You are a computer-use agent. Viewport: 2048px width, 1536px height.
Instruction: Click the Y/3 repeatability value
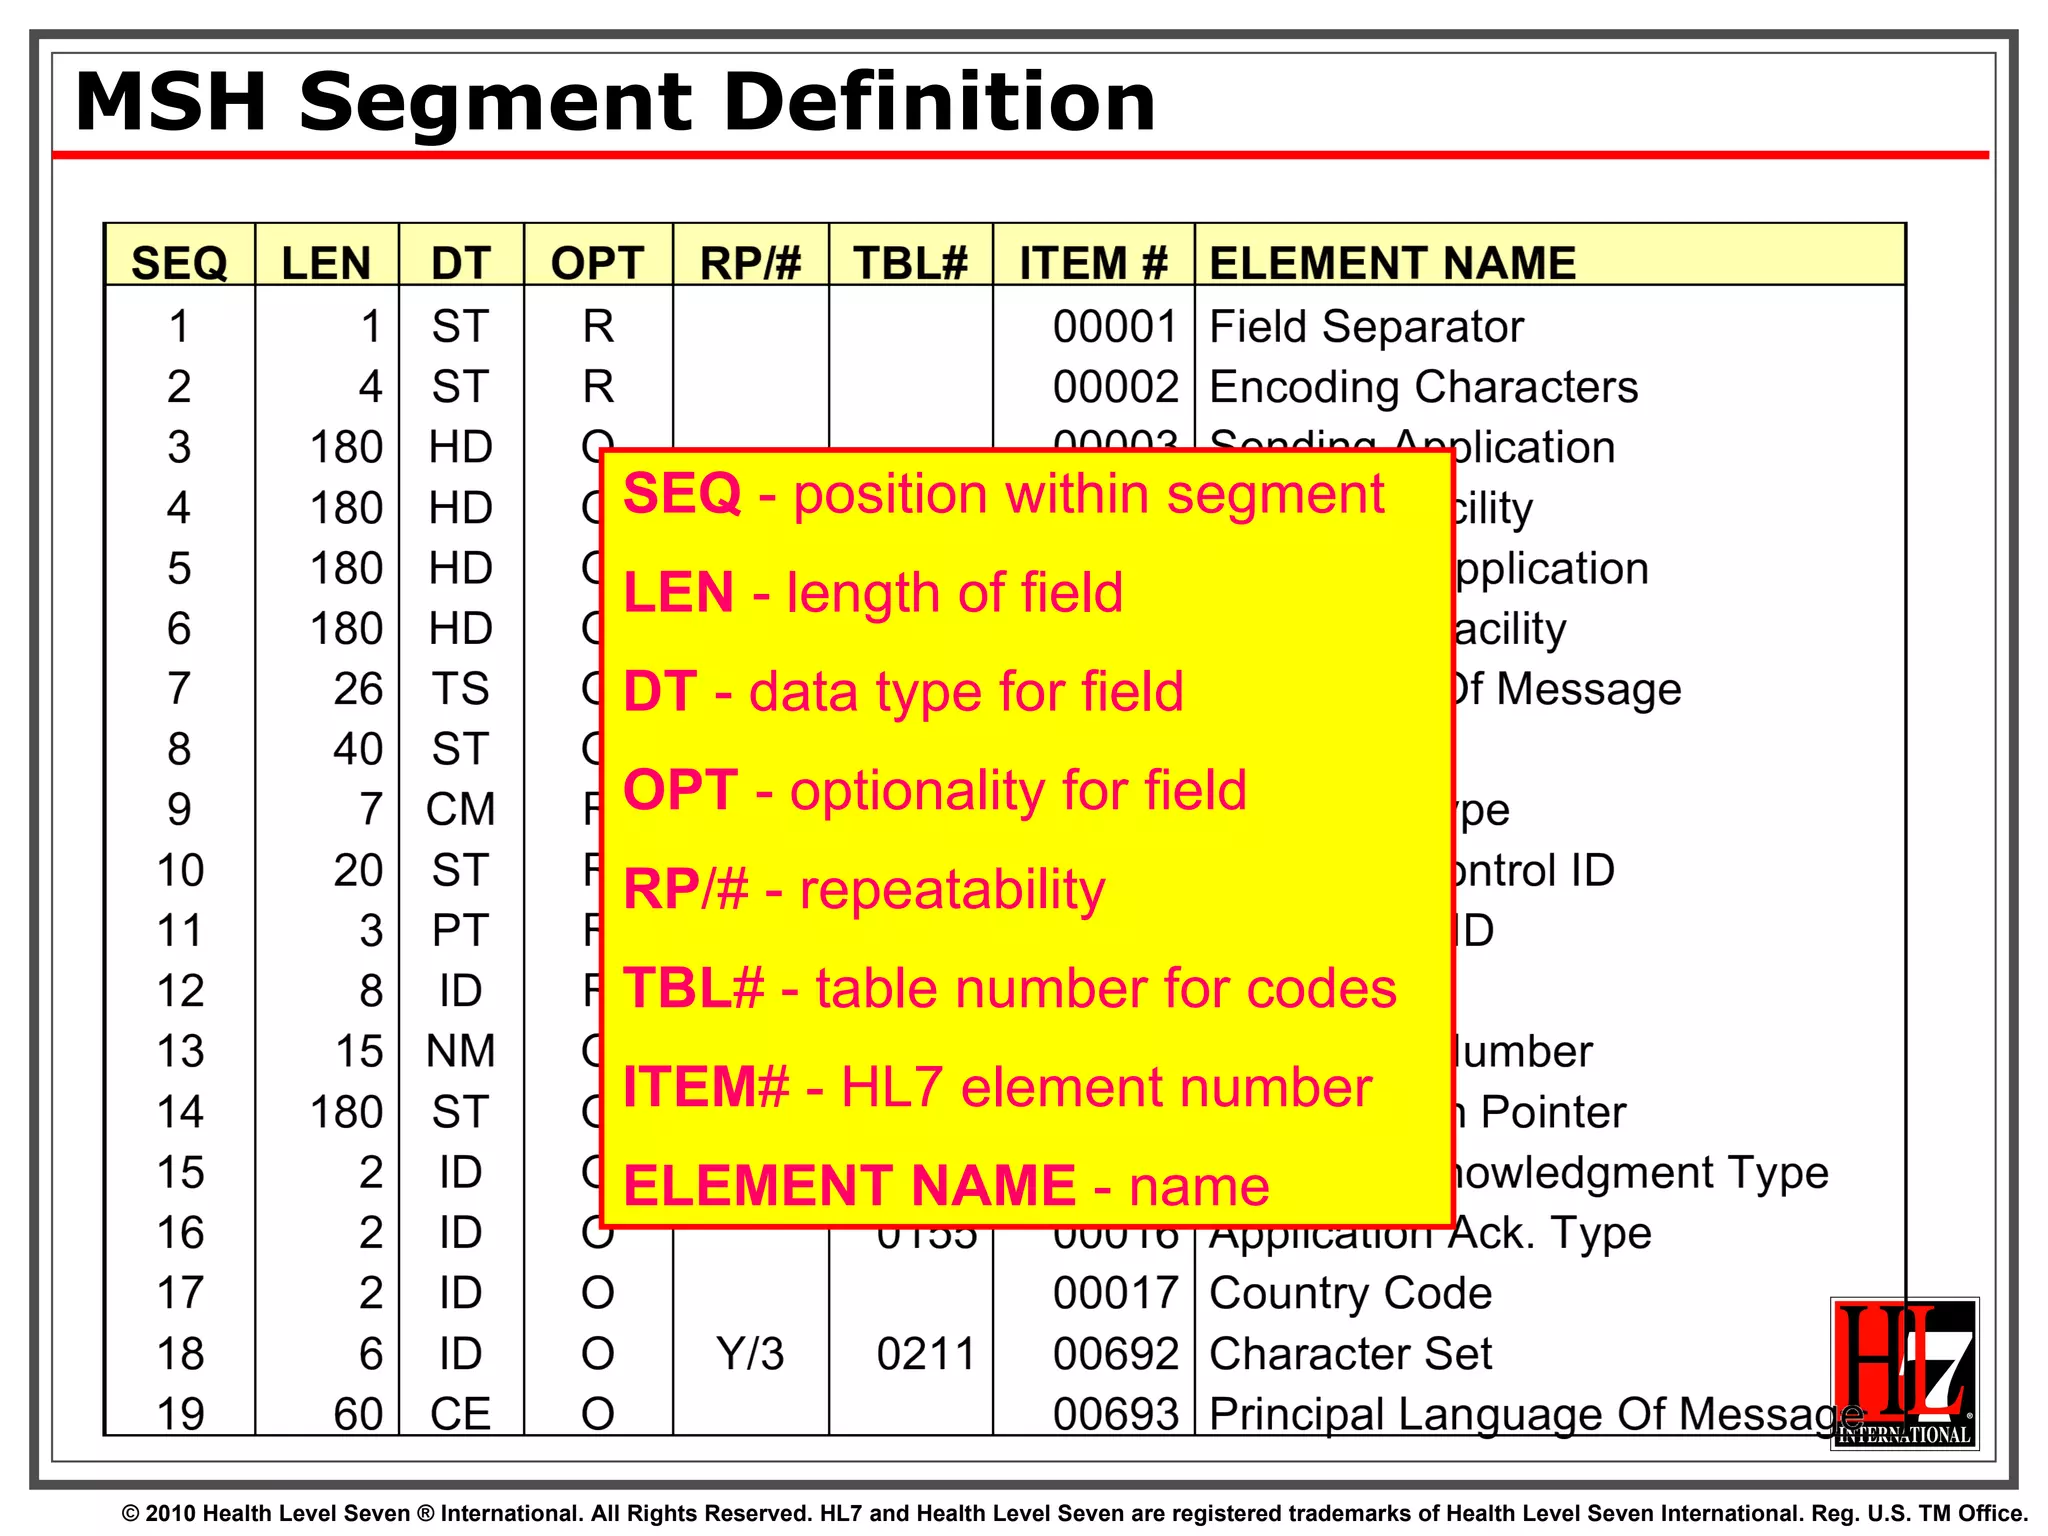coord(750,1354)
